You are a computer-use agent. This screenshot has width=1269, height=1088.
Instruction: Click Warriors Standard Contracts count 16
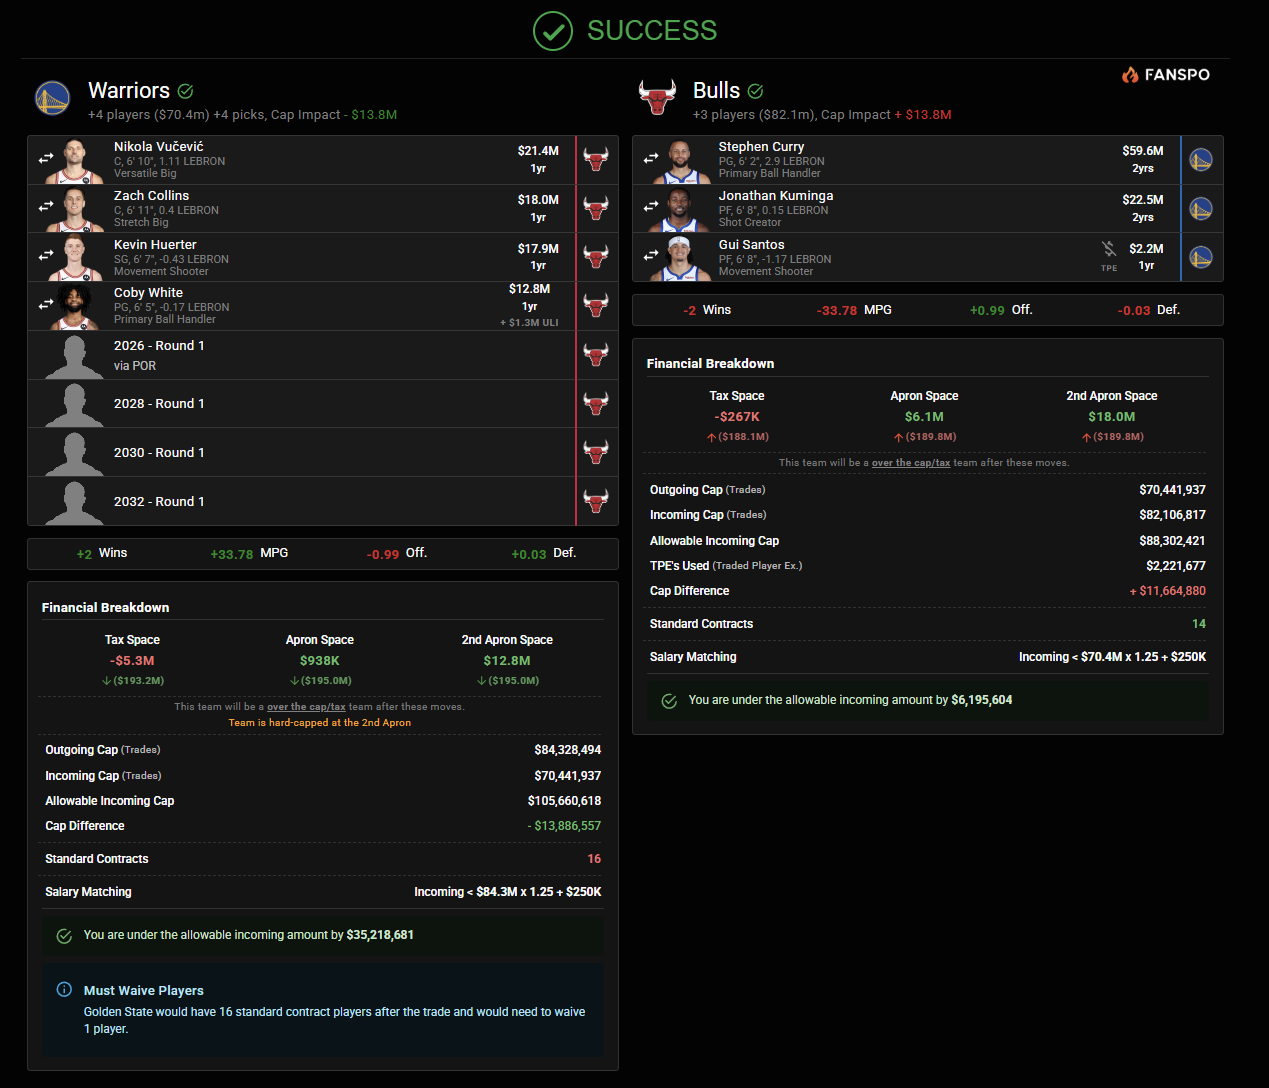click(594, 858)
